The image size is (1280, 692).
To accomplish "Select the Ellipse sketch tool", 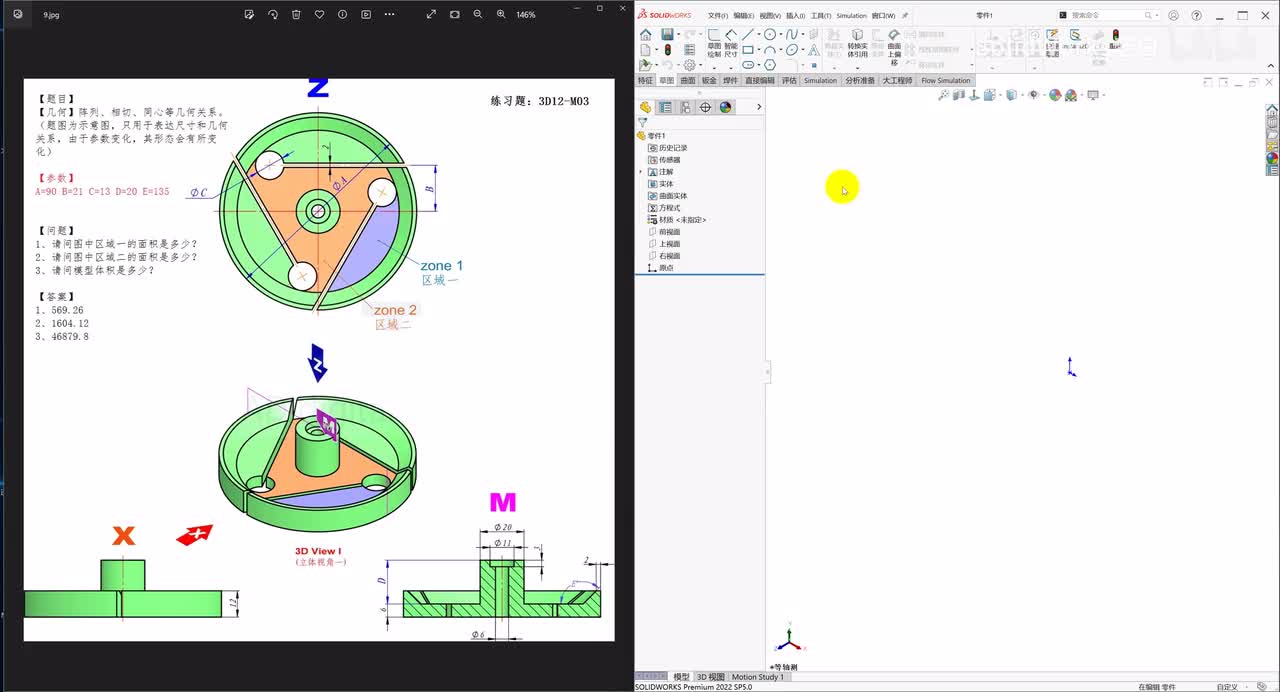I will click(x=792, y=50).
